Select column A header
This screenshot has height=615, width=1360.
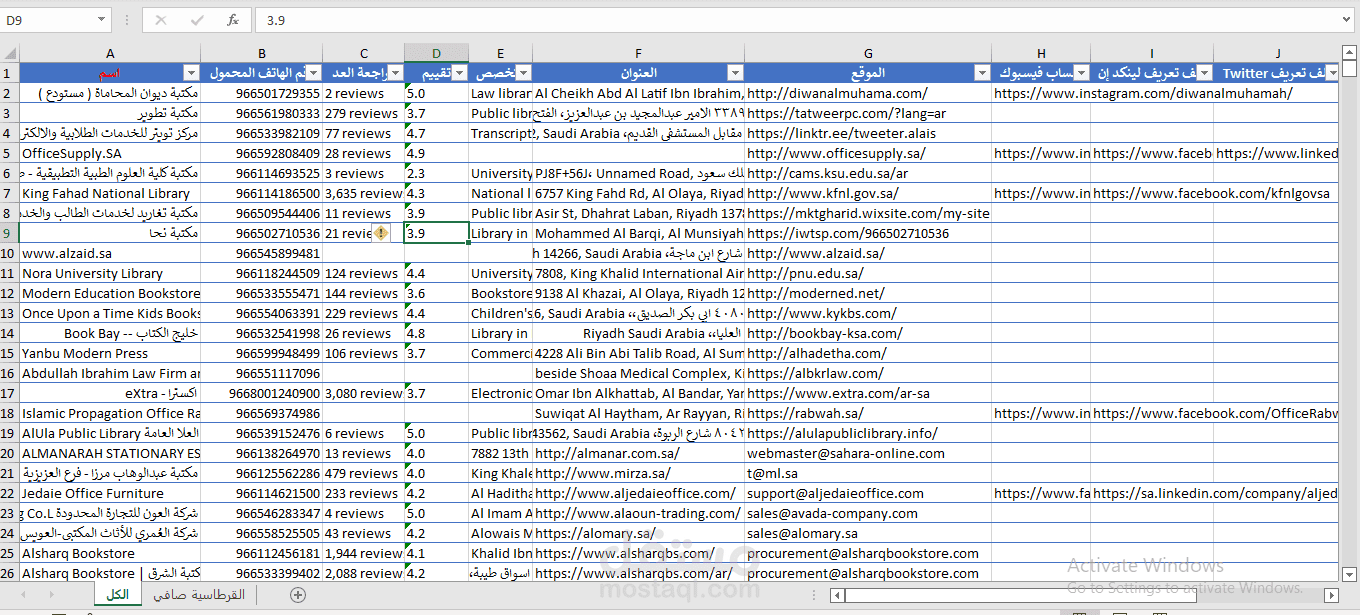[x=110, y=53]
